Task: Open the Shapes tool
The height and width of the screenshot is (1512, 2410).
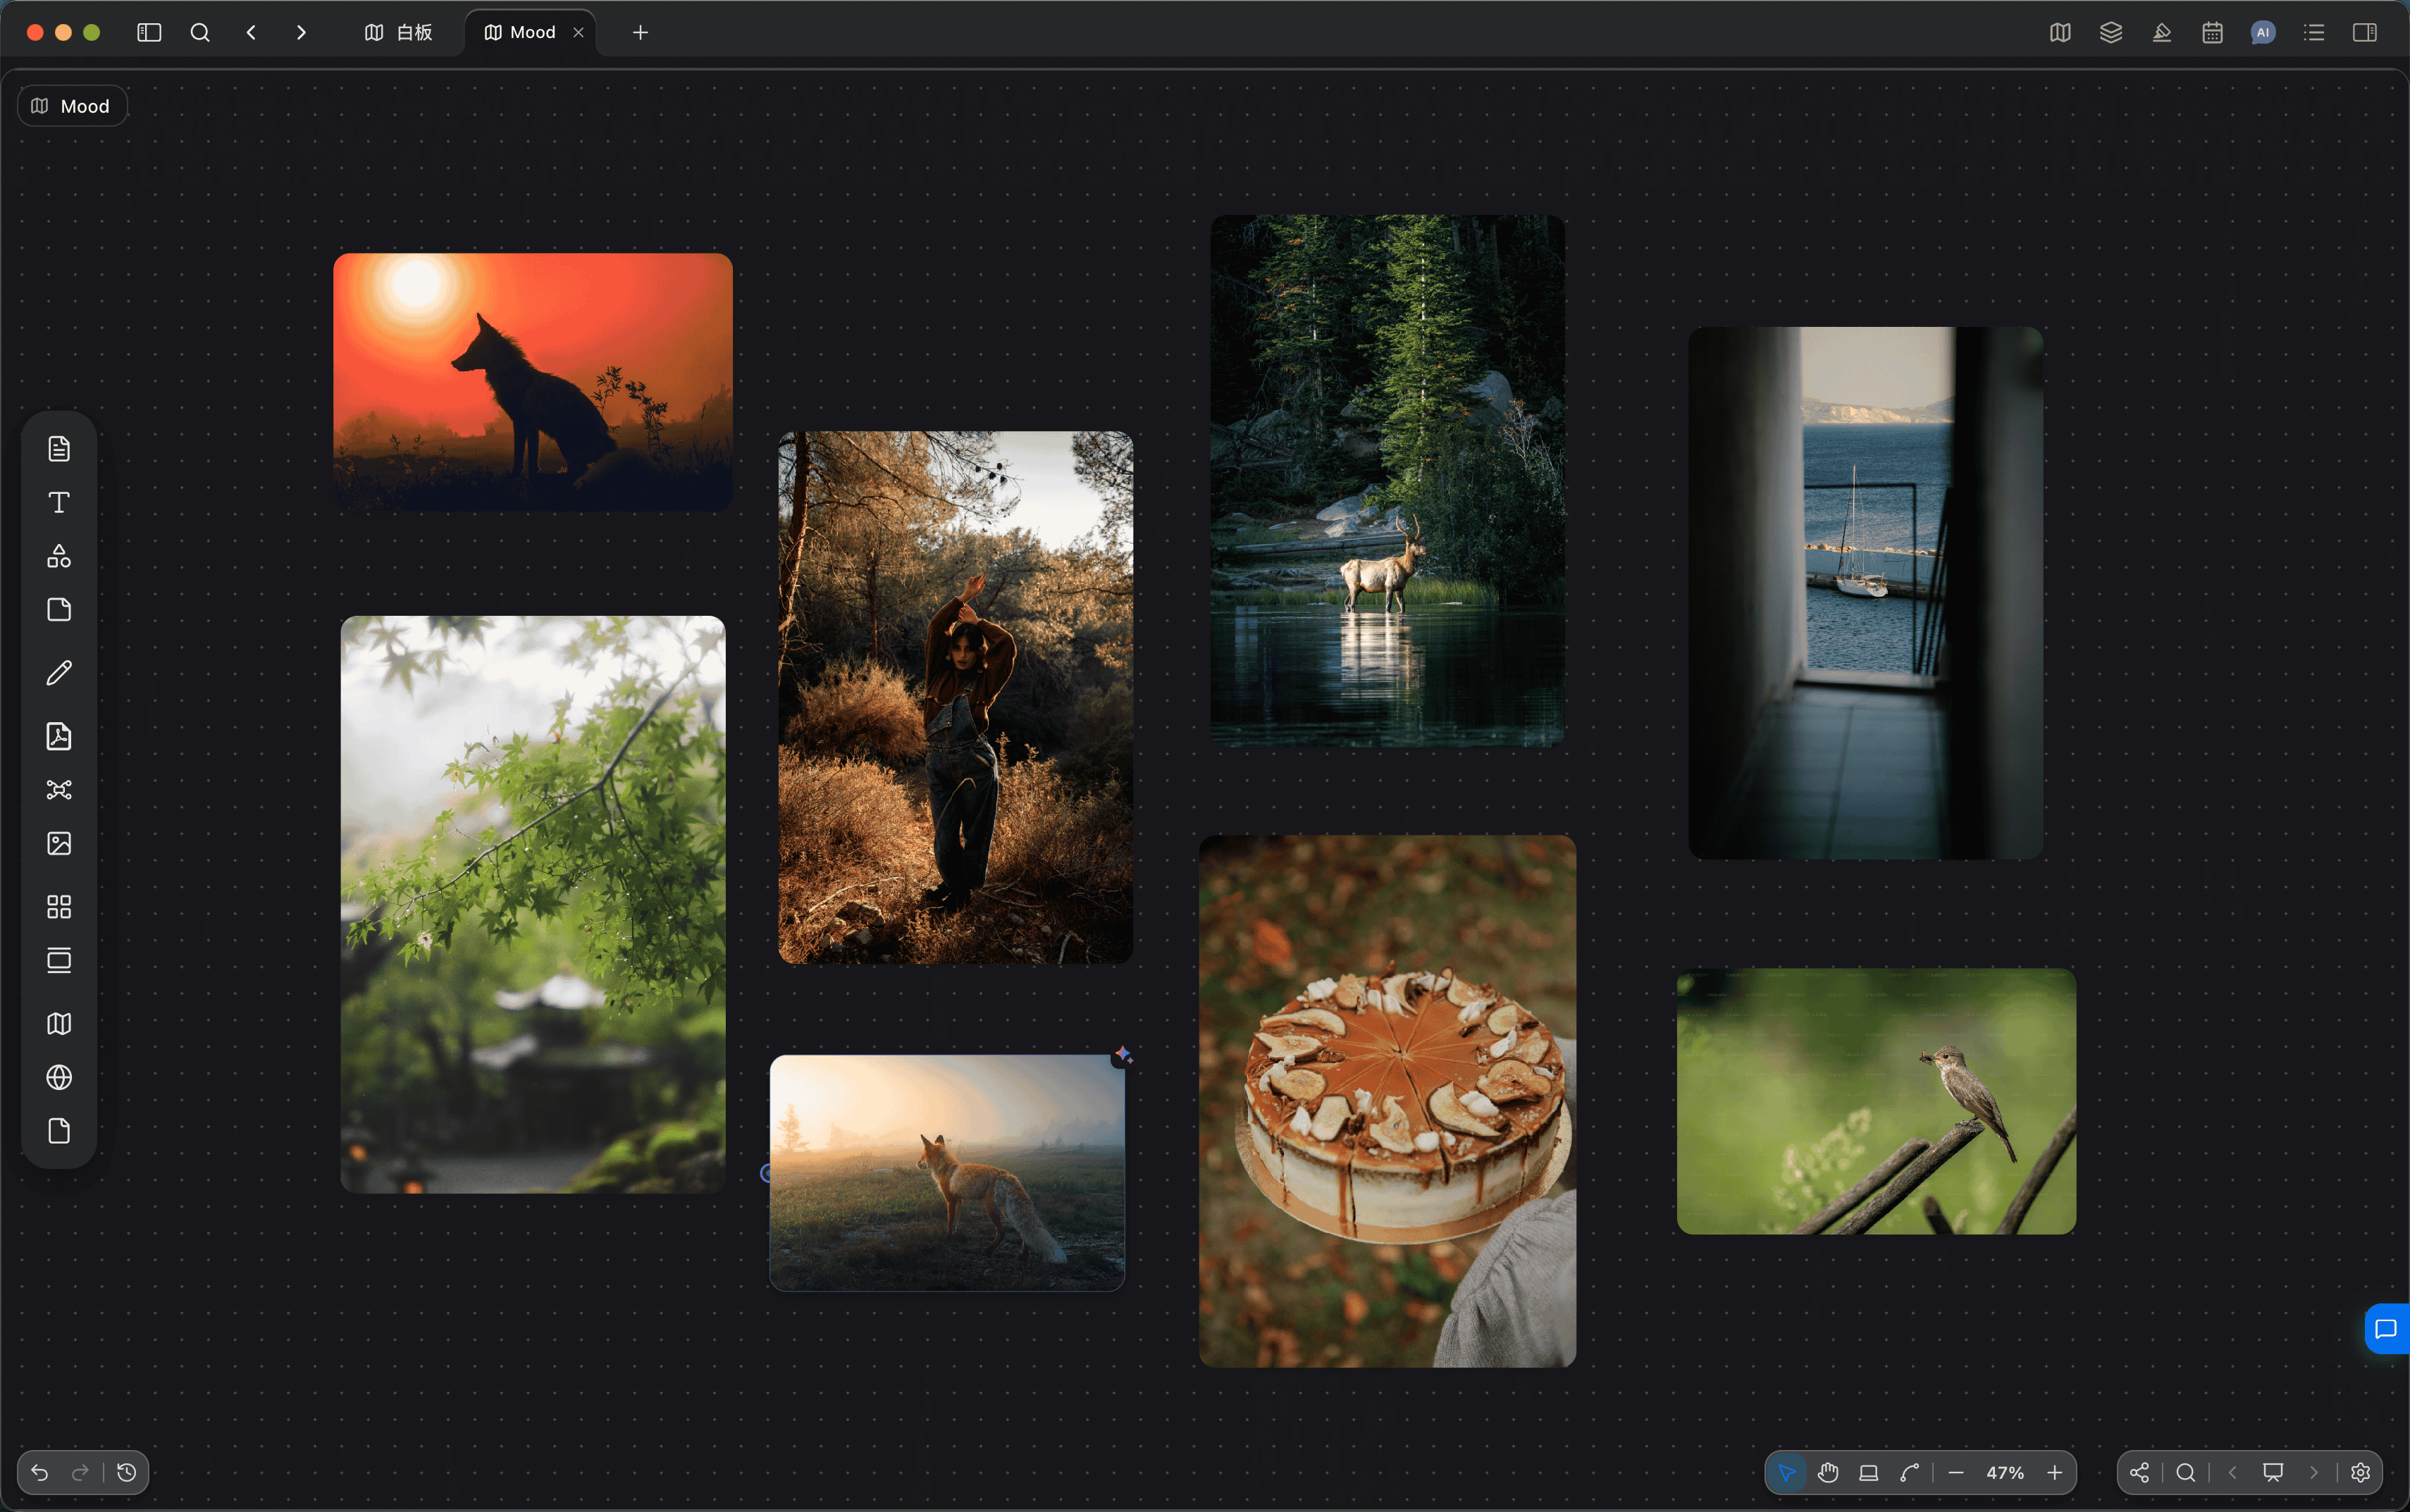Action: (x=59, y=556)
